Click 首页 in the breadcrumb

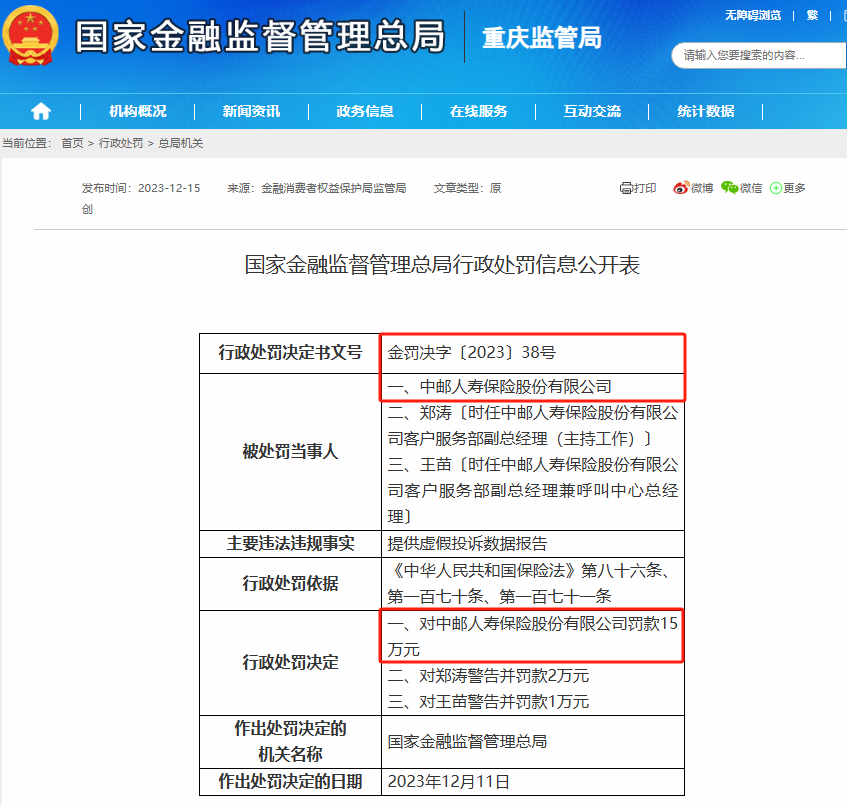click(72, 143)
